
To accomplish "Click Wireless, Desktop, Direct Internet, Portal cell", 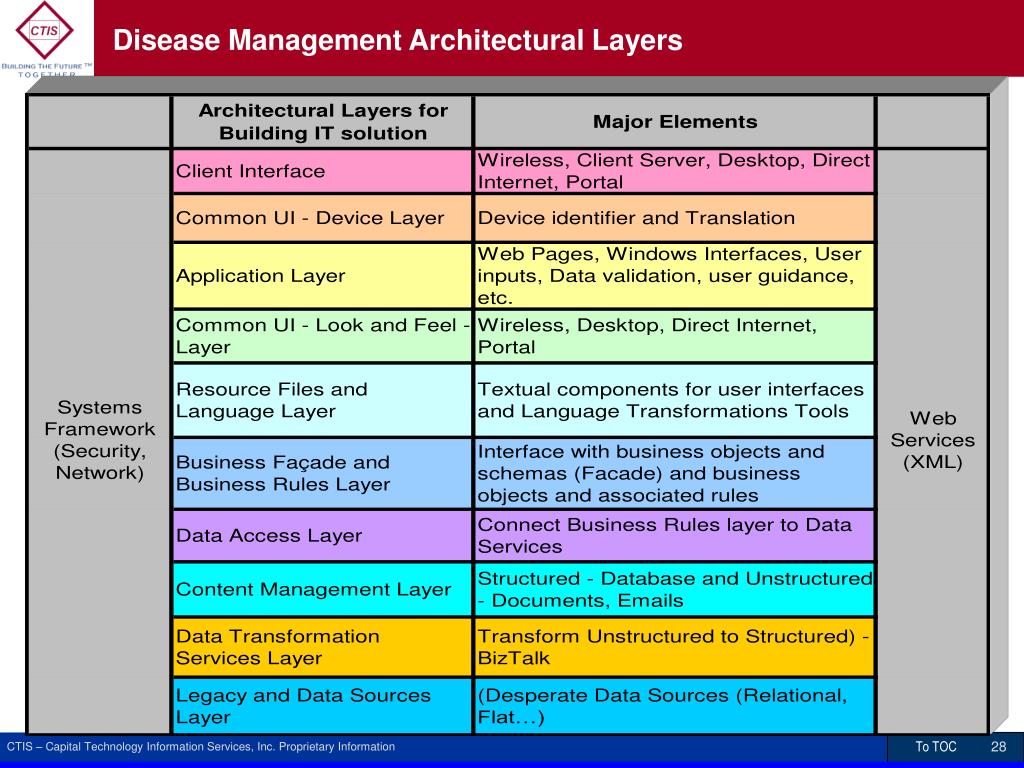I will pyautogui.click(x=675, y=336).
